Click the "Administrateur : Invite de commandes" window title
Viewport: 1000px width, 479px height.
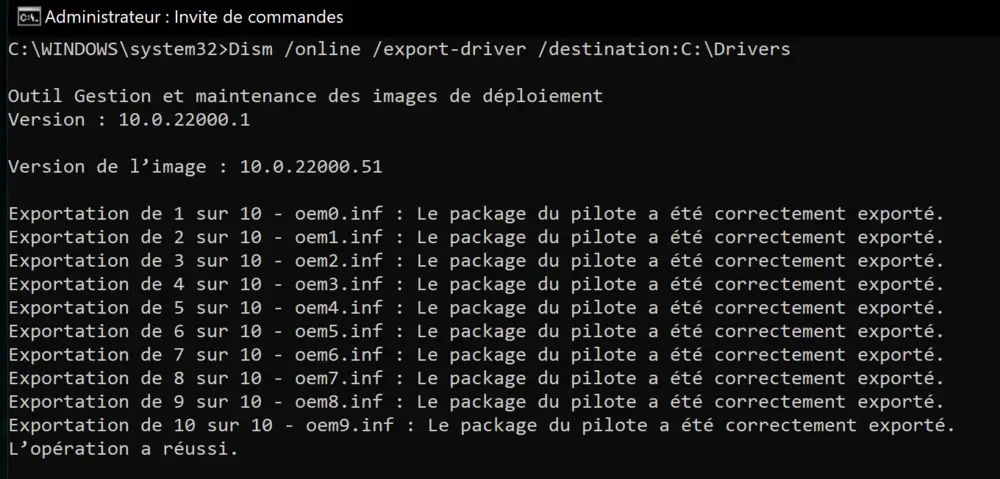click(194, 17)
